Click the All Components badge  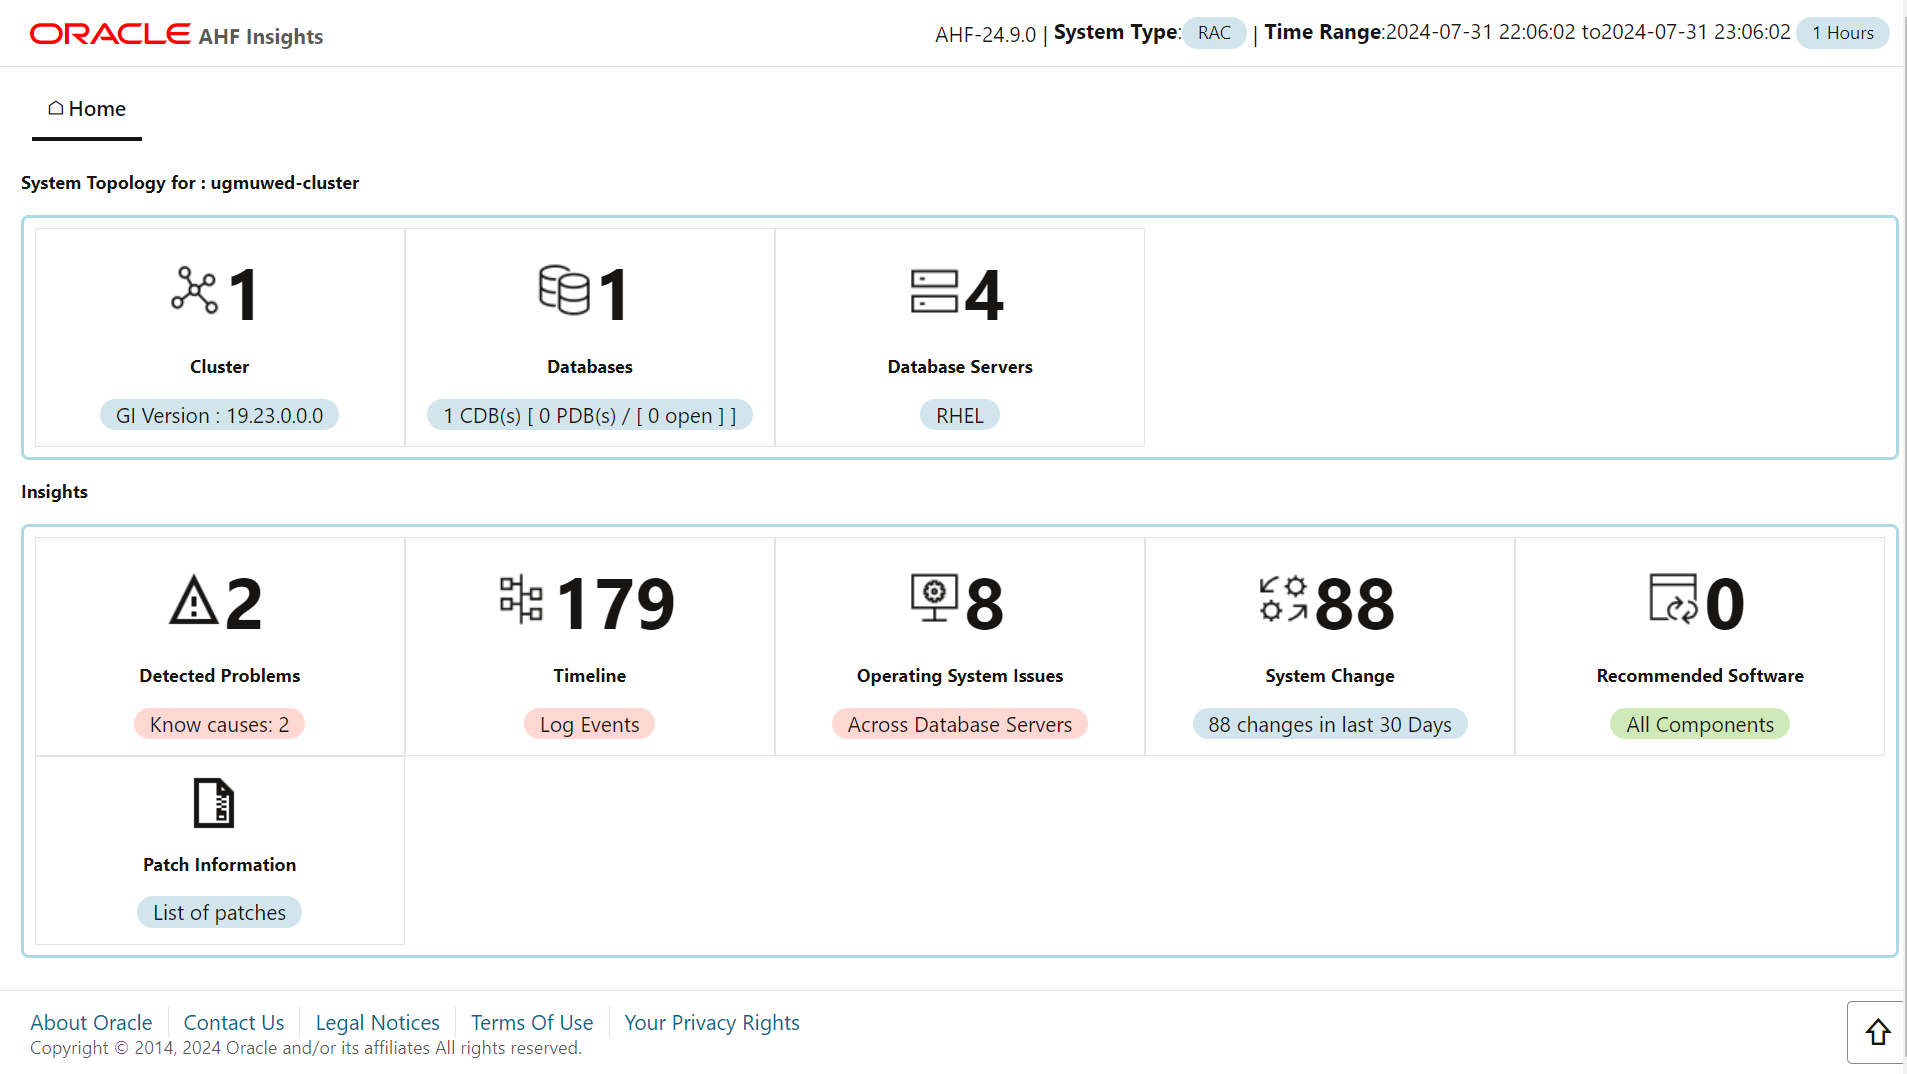(x=1700, y=724)
